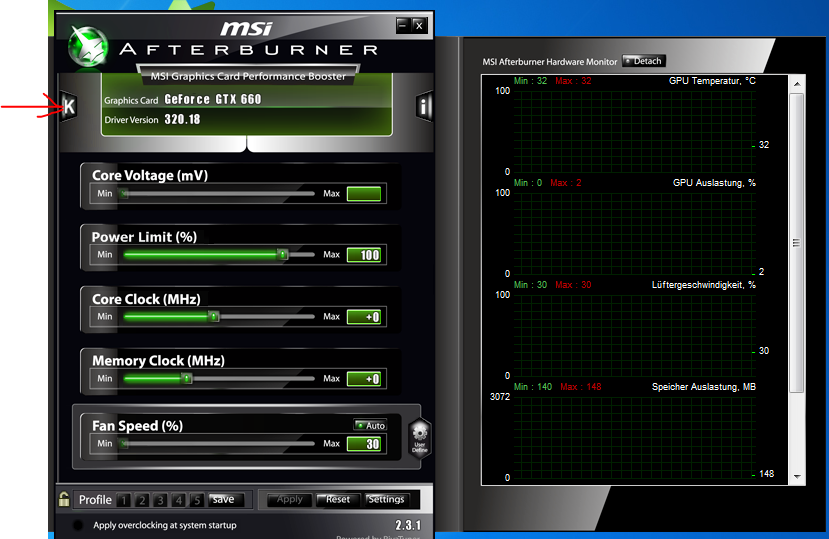Screen dimensions: 829x539
Task: Click the Core Clock slider handle
Action: [214, 316]
